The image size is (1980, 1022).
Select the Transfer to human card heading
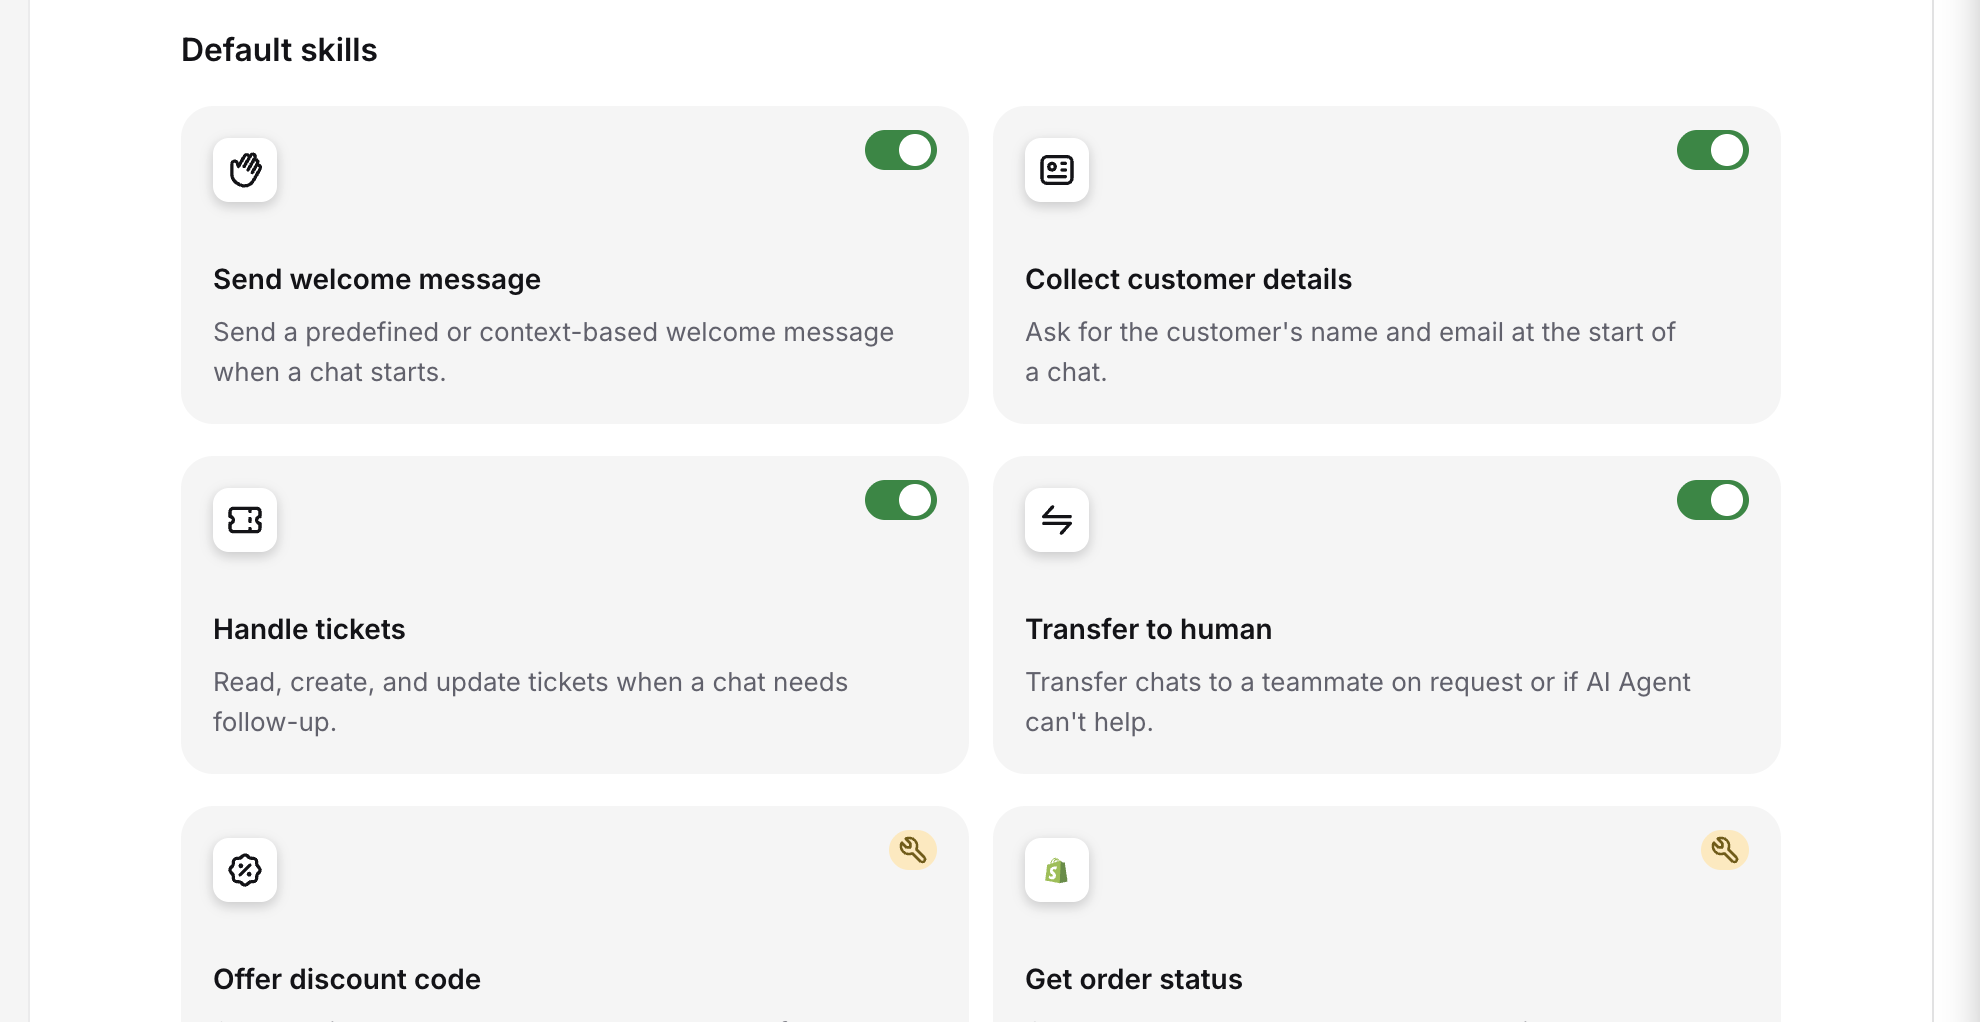click(1148, 629)
